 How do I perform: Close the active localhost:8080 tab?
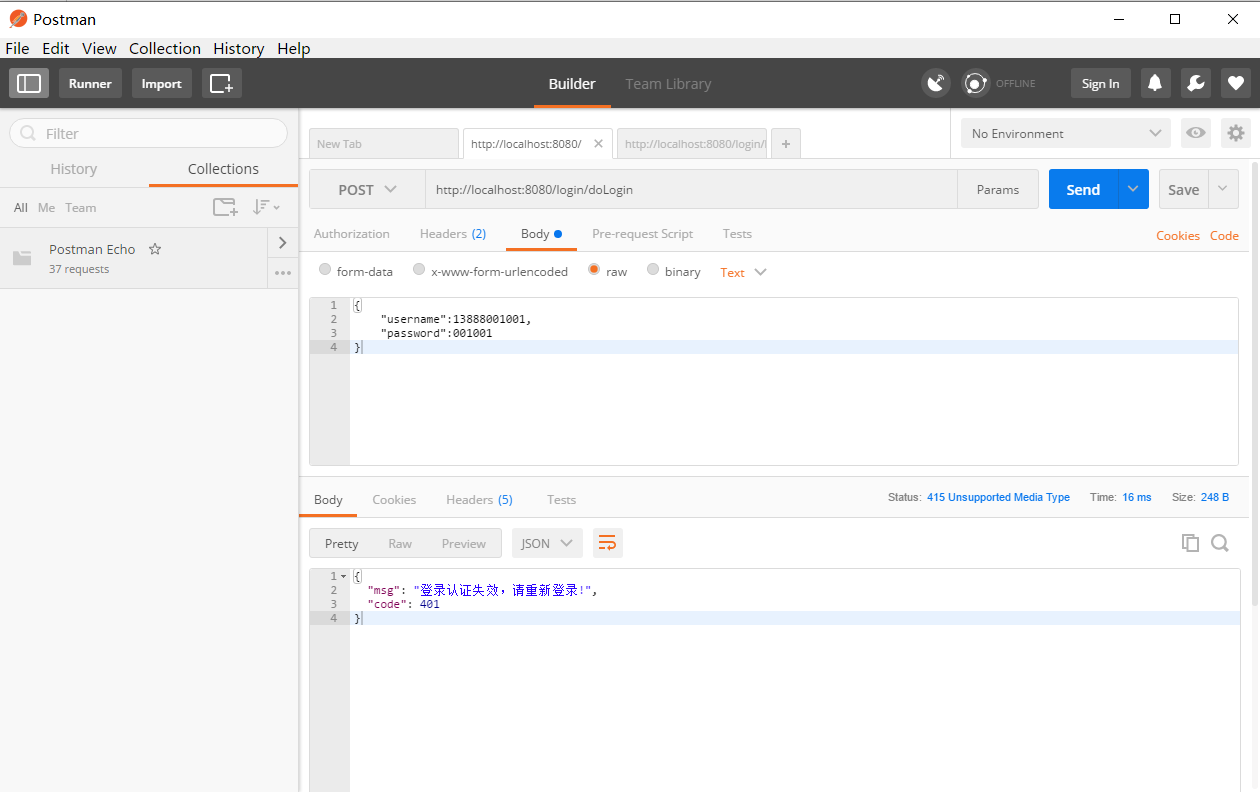(598, 143)
